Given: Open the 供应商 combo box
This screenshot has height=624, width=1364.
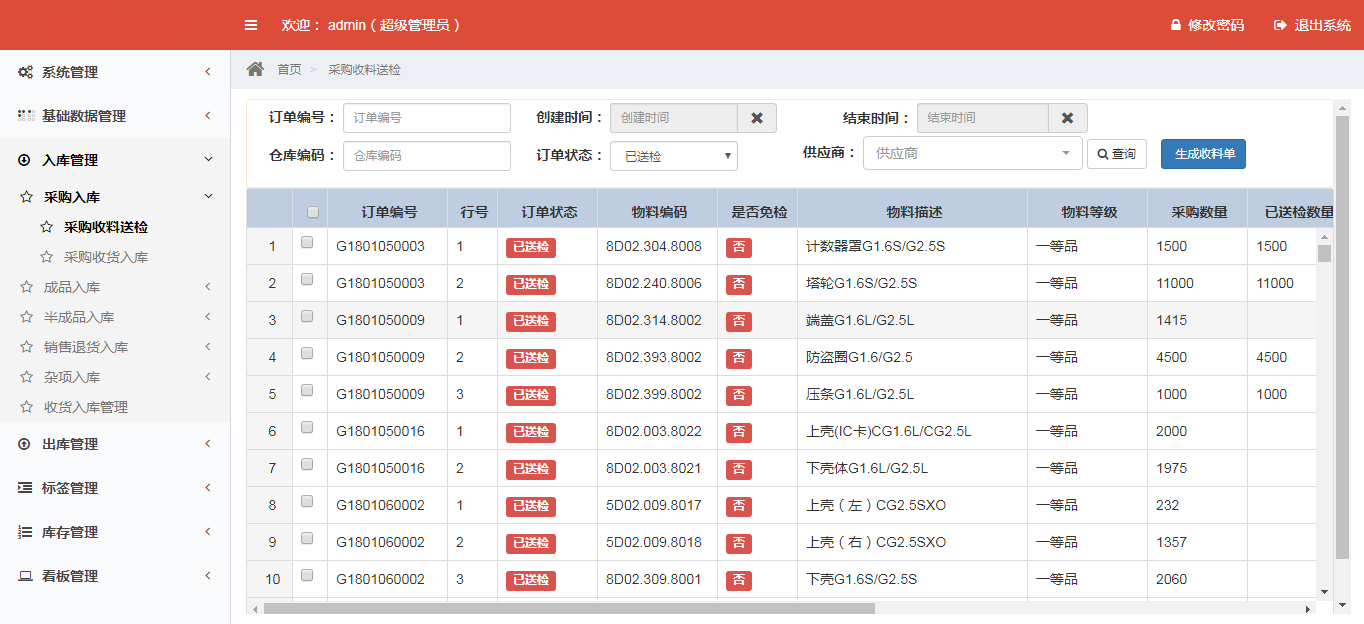Looking at the screenshot, I should (972, 154).
